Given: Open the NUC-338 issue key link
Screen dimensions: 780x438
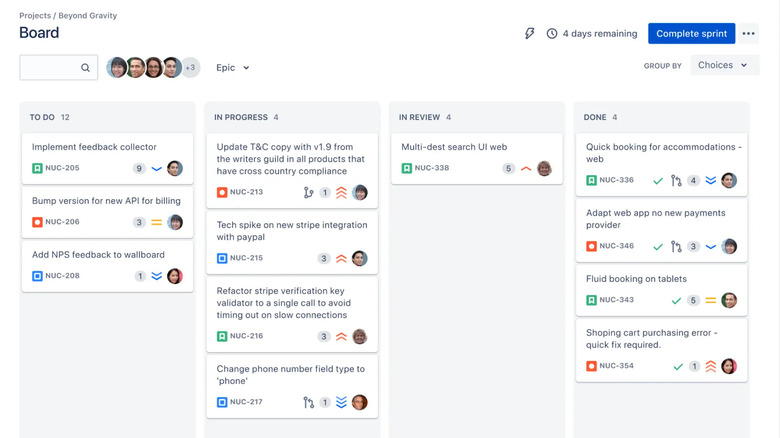Looking at the screenshot, I should click(x=432, y=168).
